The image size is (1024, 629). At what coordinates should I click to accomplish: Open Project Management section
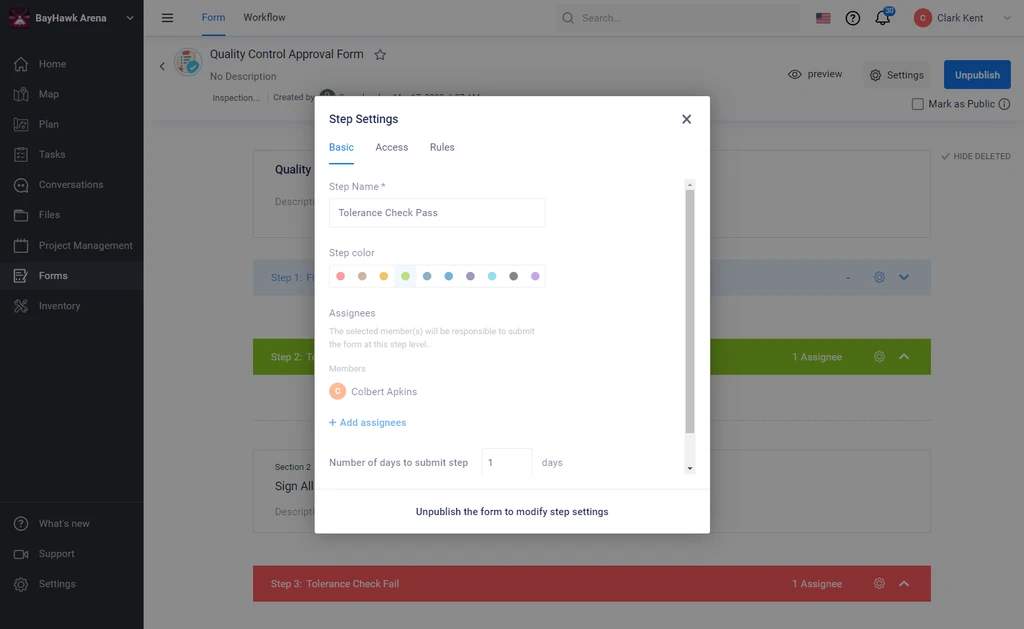point(72,246)
